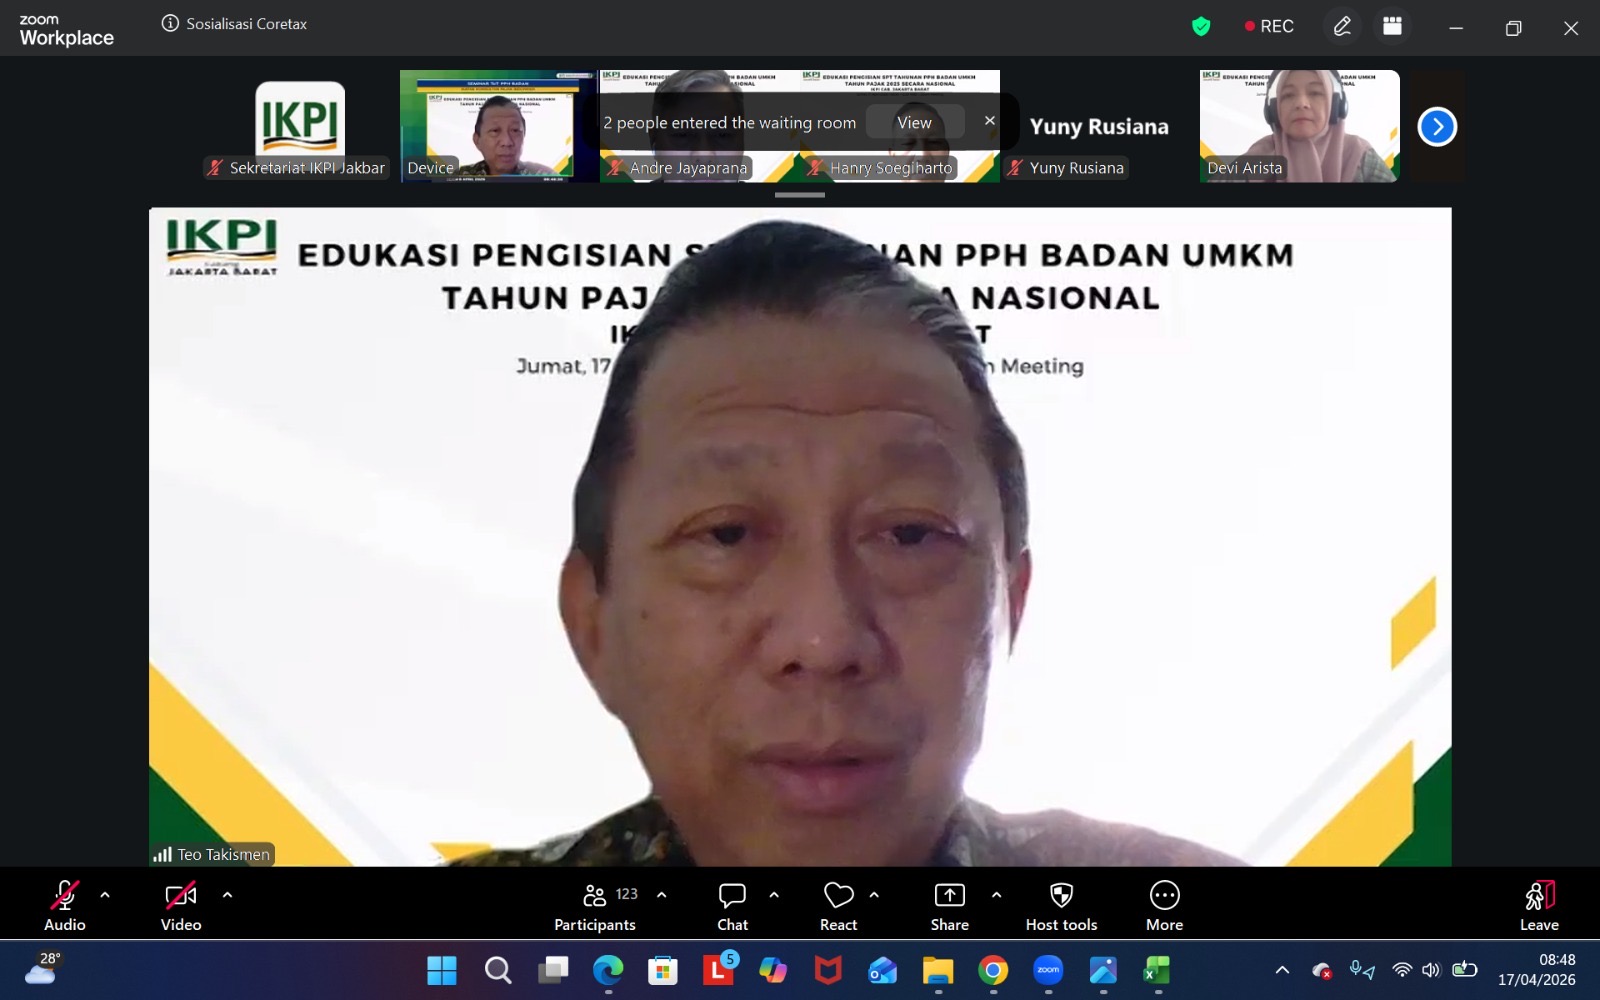Toggle the apps grid icon in title bar

[1392, 26]
